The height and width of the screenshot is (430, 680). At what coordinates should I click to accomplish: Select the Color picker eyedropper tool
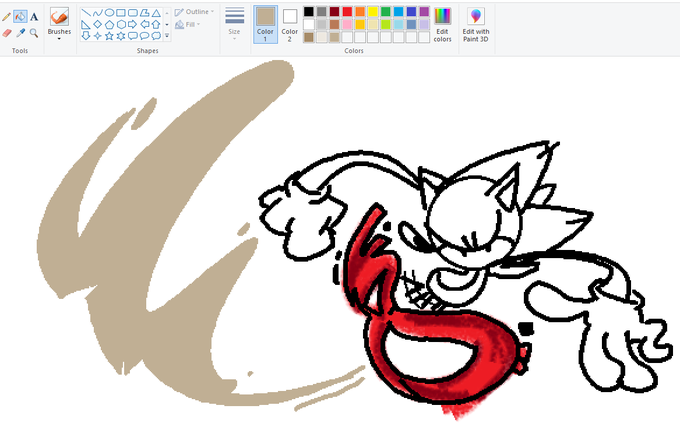[x=20, y=33]
